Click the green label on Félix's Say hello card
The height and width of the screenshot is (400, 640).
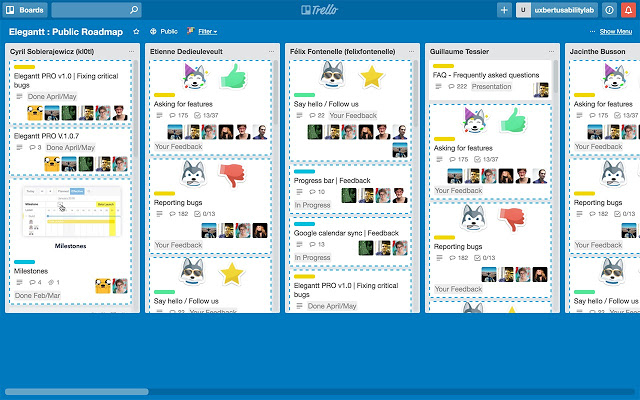click(x=304, y=95)
